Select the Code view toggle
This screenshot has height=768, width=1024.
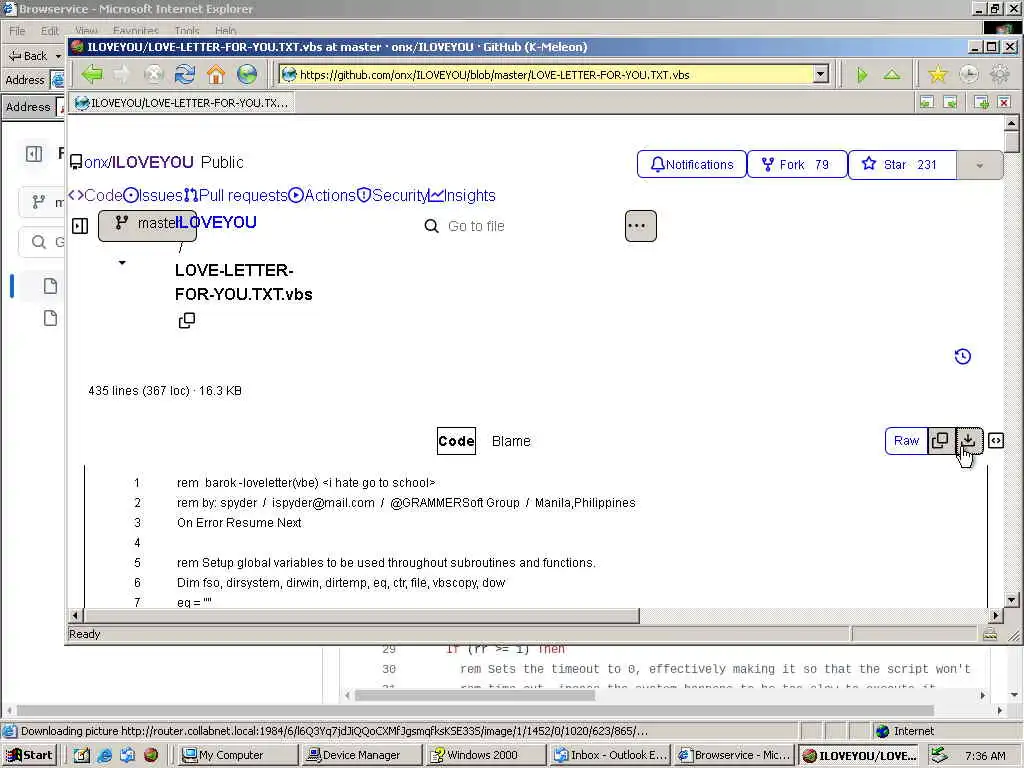[456, 441]
